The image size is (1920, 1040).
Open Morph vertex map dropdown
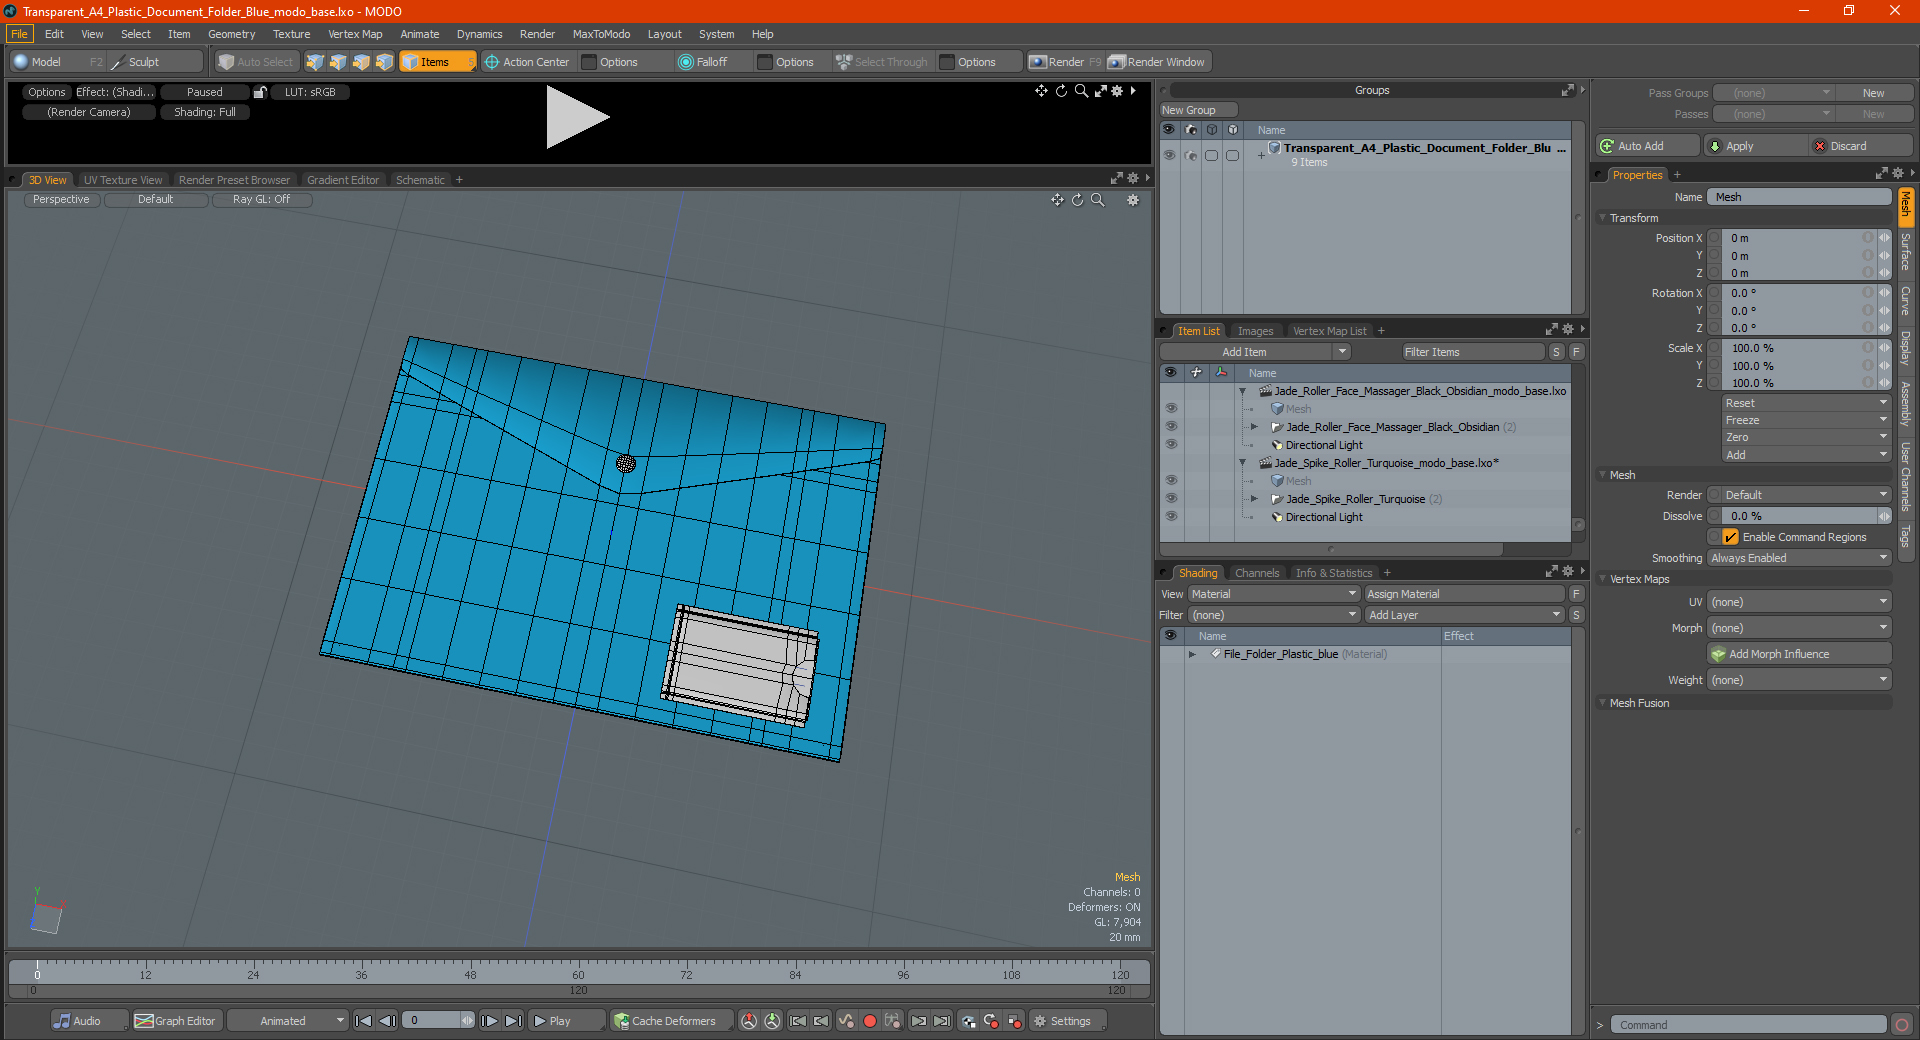coord(1799,628)
